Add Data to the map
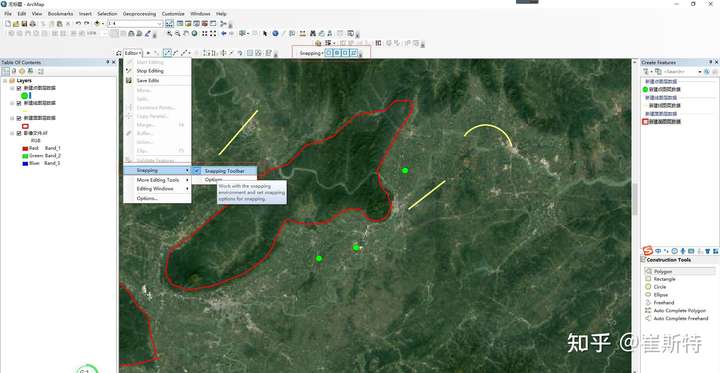 97,23
